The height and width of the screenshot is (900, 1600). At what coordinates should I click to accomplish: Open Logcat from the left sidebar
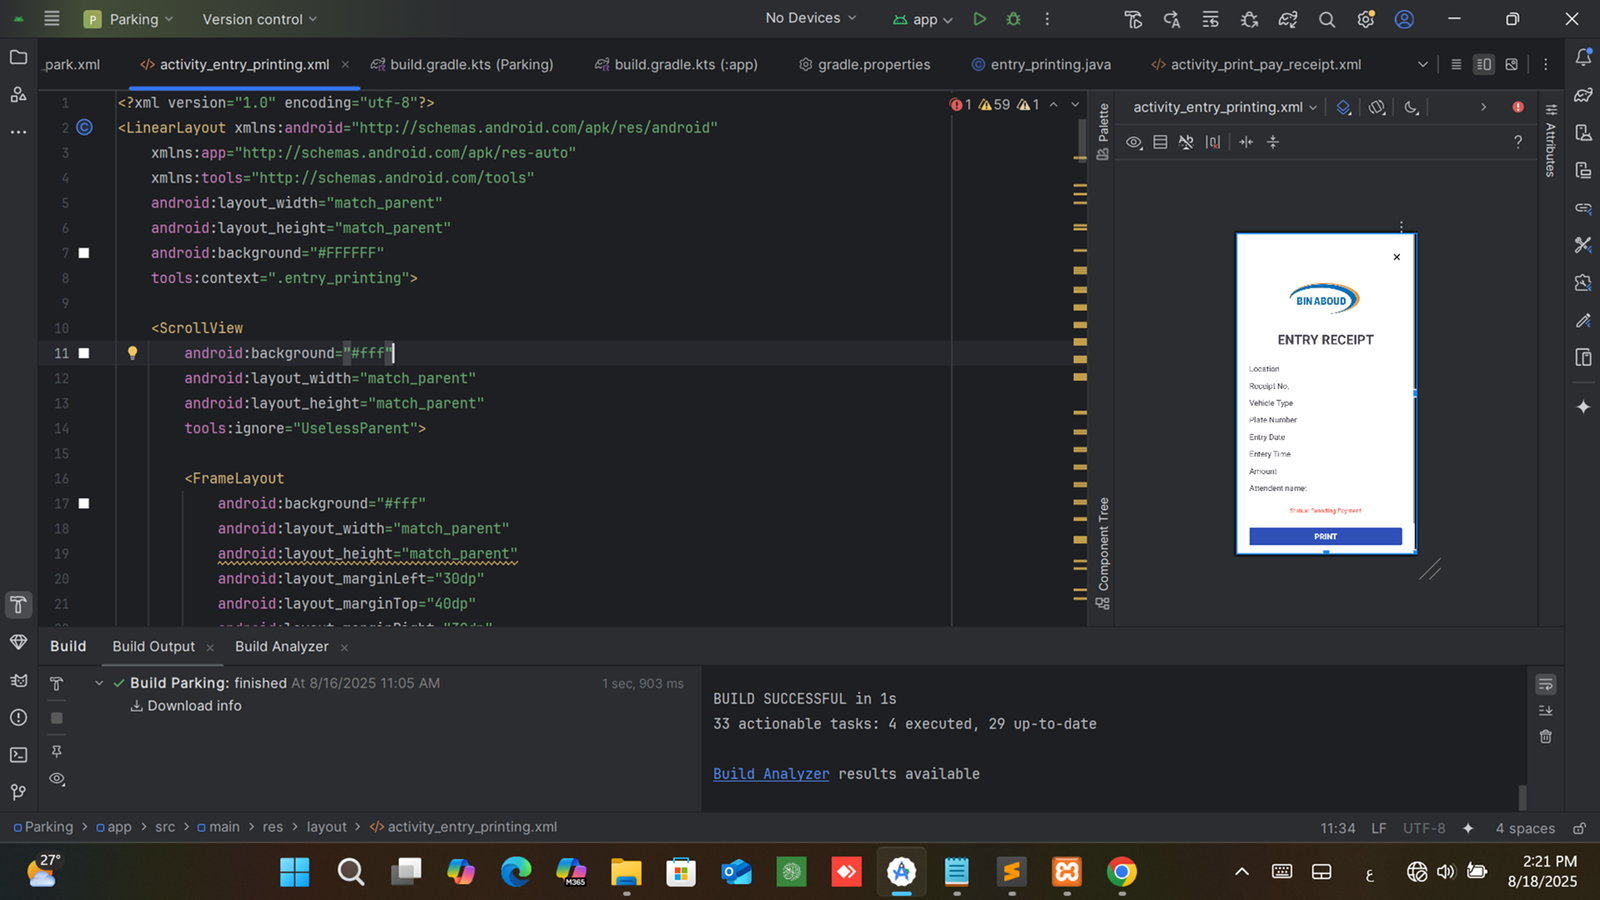point(18,680)
